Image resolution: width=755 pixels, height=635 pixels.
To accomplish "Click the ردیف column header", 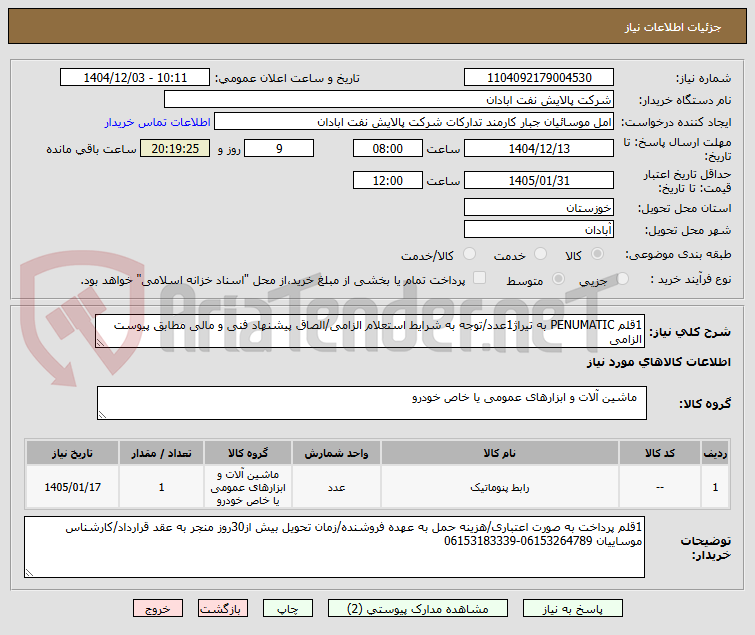I will (x=715, y=453).
